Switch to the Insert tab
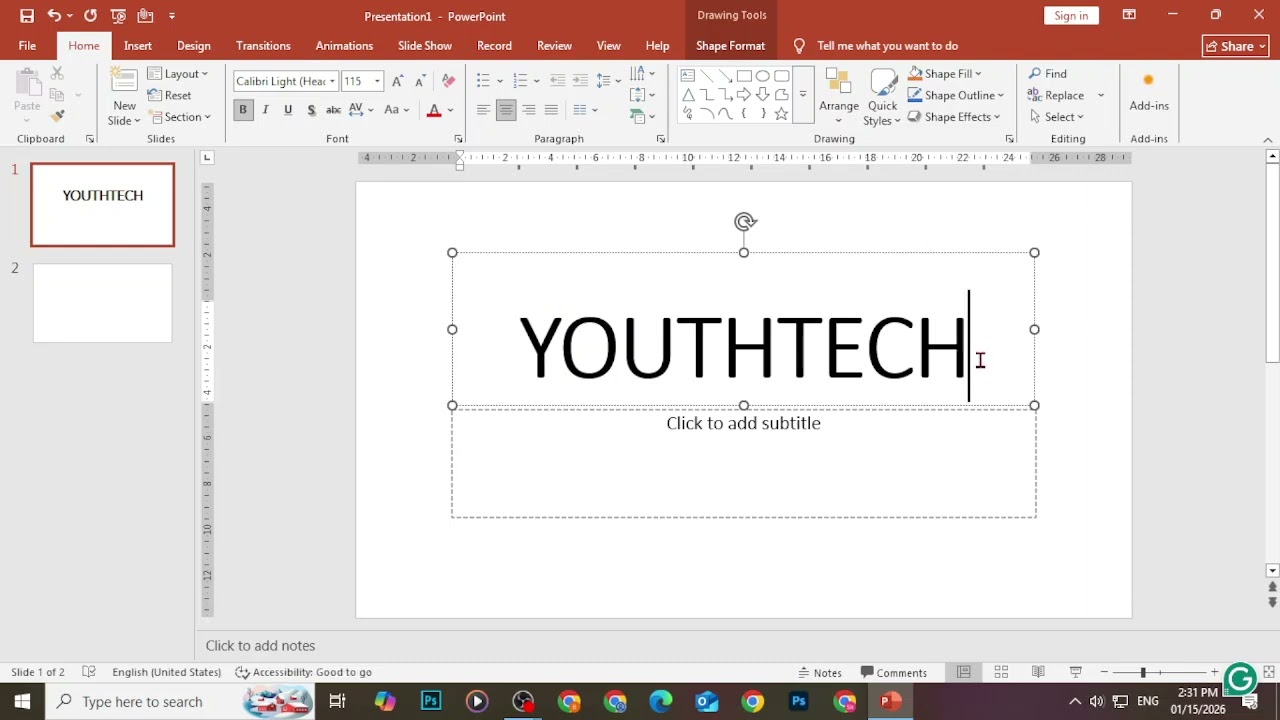This screenshot has width=1280, height=720. (138, 46)
